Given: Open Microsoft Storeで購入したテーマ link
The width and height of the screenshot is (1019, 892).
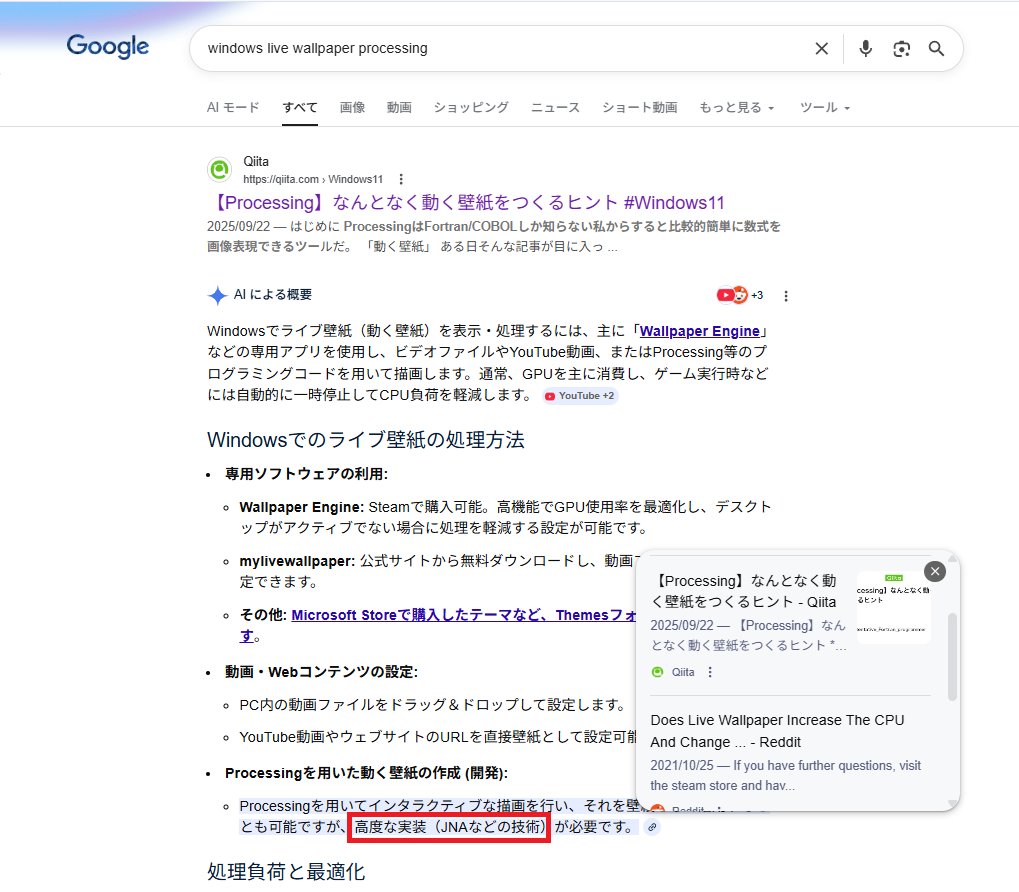Looking at the screenshot, I should pos(463,615).
